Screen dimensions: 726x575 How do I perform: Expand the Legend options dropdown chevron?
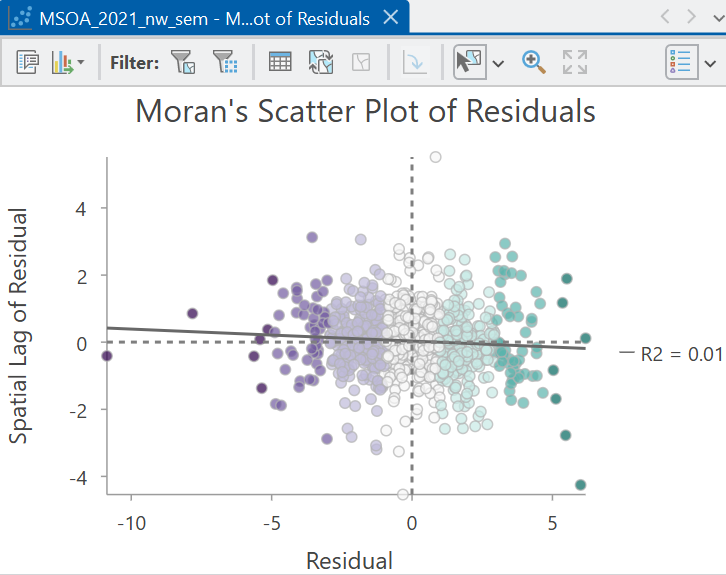710,63
